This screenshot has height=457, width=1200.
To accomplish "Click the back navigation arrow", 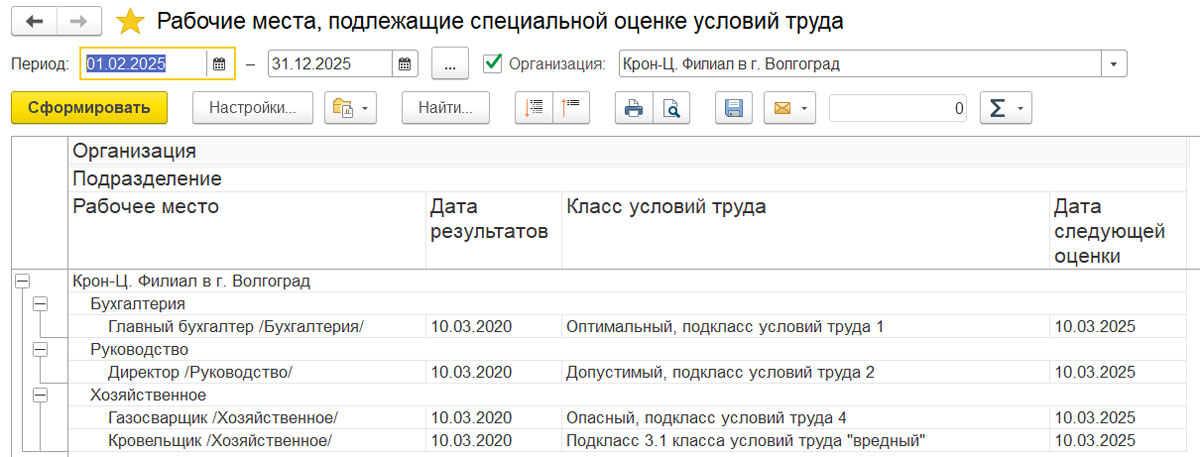I will point(34,21).
